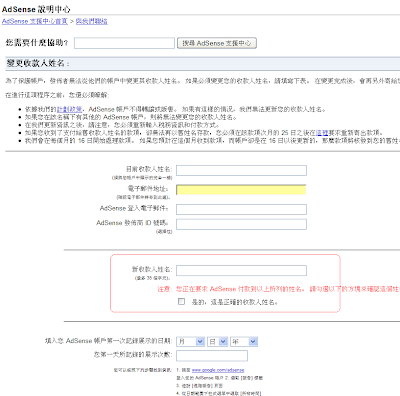Image resolution: width=400 pixels, height=396 pixels.
Task: Open the www.google.com/adsense link
Action: coord(218,370)
